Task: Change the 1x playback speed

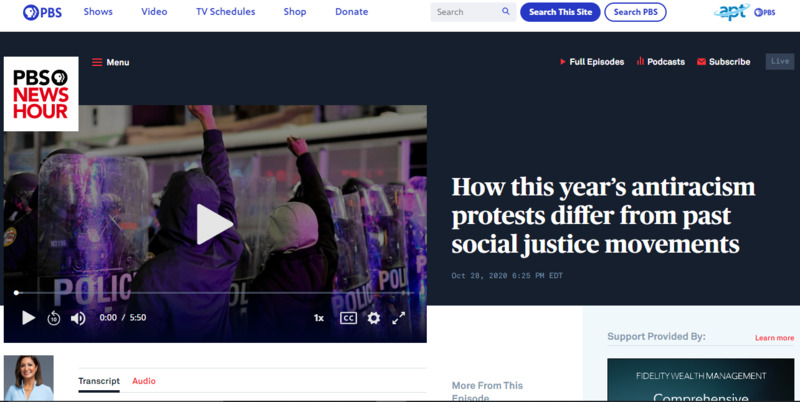Action: coord(319,318)
